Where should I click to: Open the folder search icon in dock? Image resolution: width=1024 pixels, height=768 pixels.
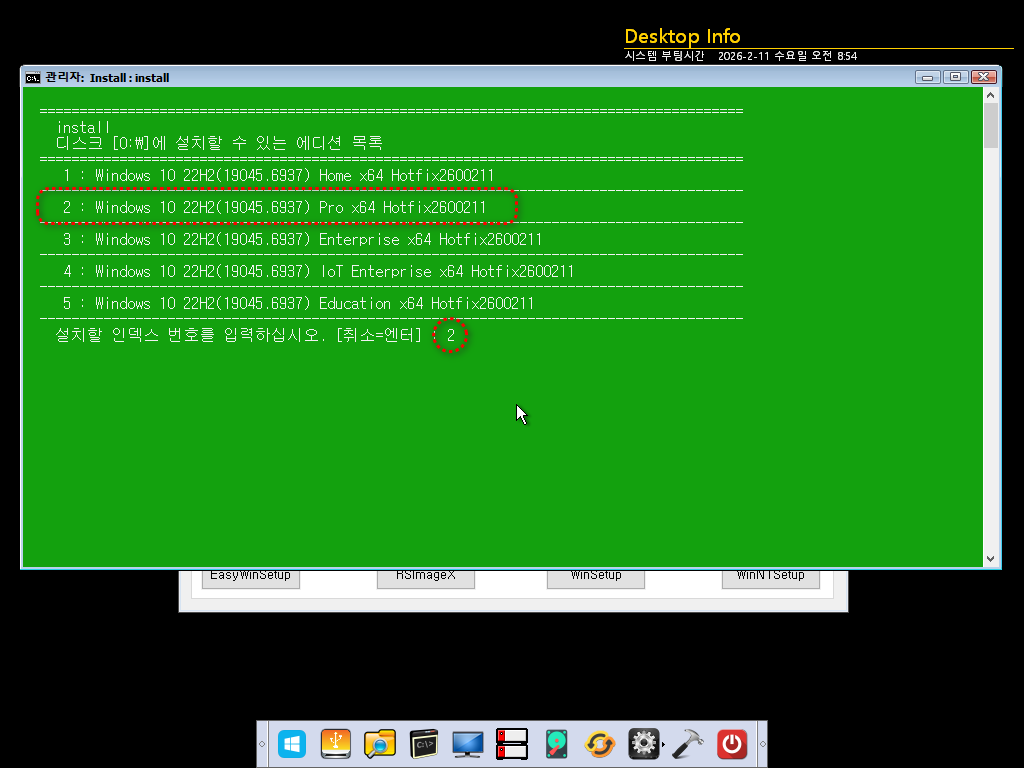pos(379,744)
